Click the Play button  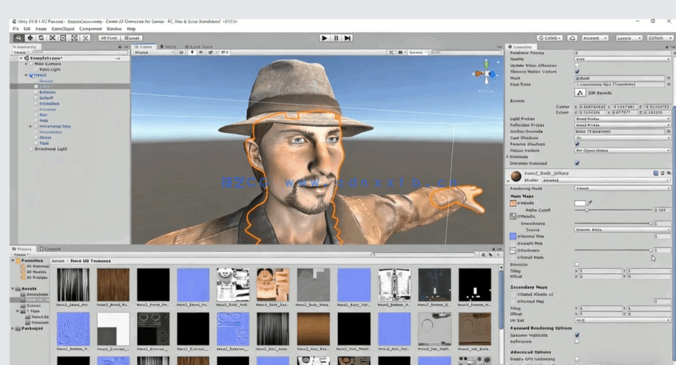click(325, 38)
